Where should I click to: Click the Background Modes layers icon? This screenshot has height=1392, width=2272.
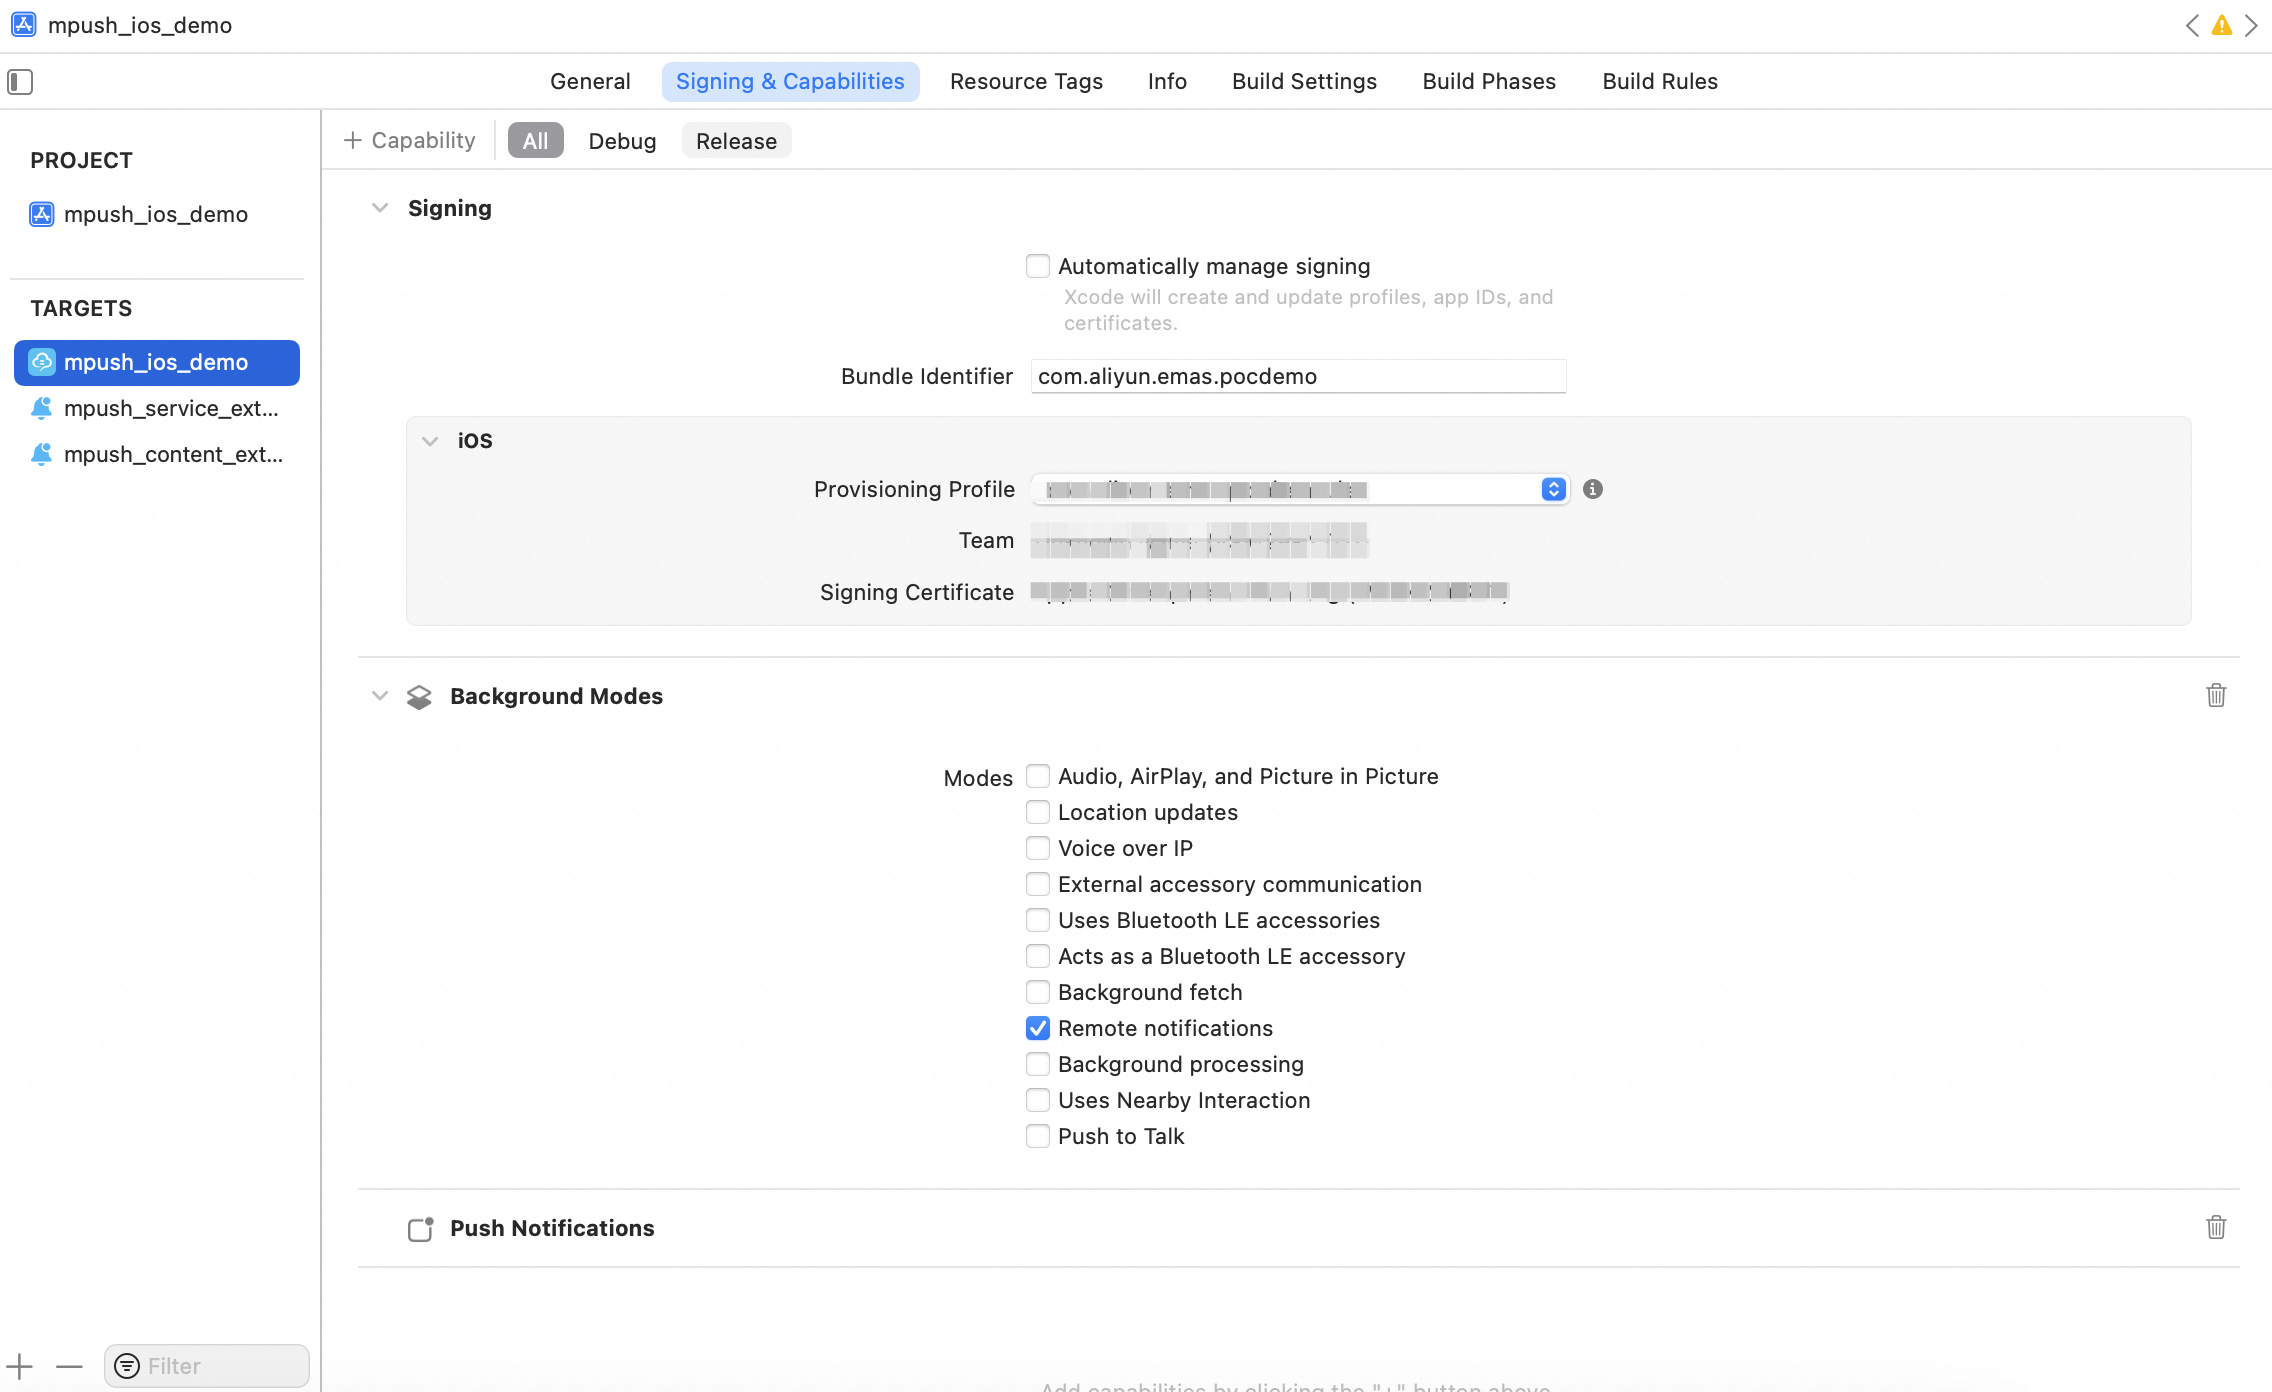coord(419,697)
